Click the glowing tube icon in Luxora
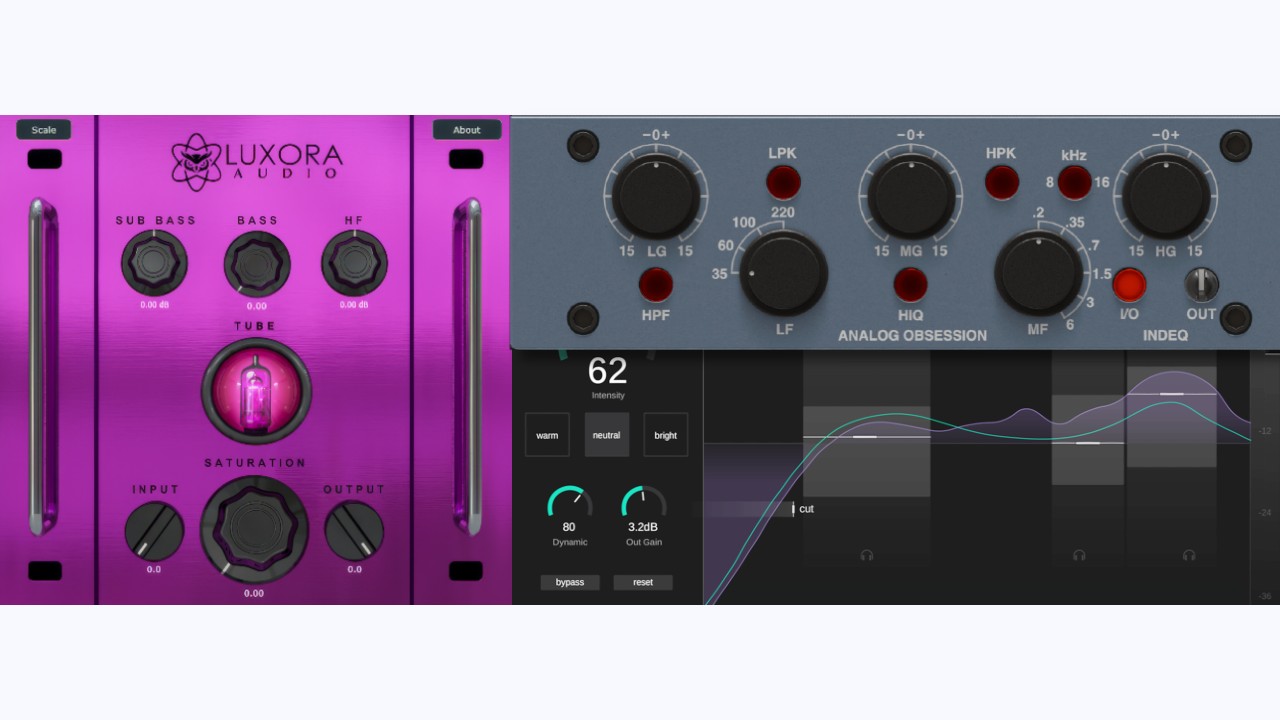 pyautogui.click(x=255, y=389)
